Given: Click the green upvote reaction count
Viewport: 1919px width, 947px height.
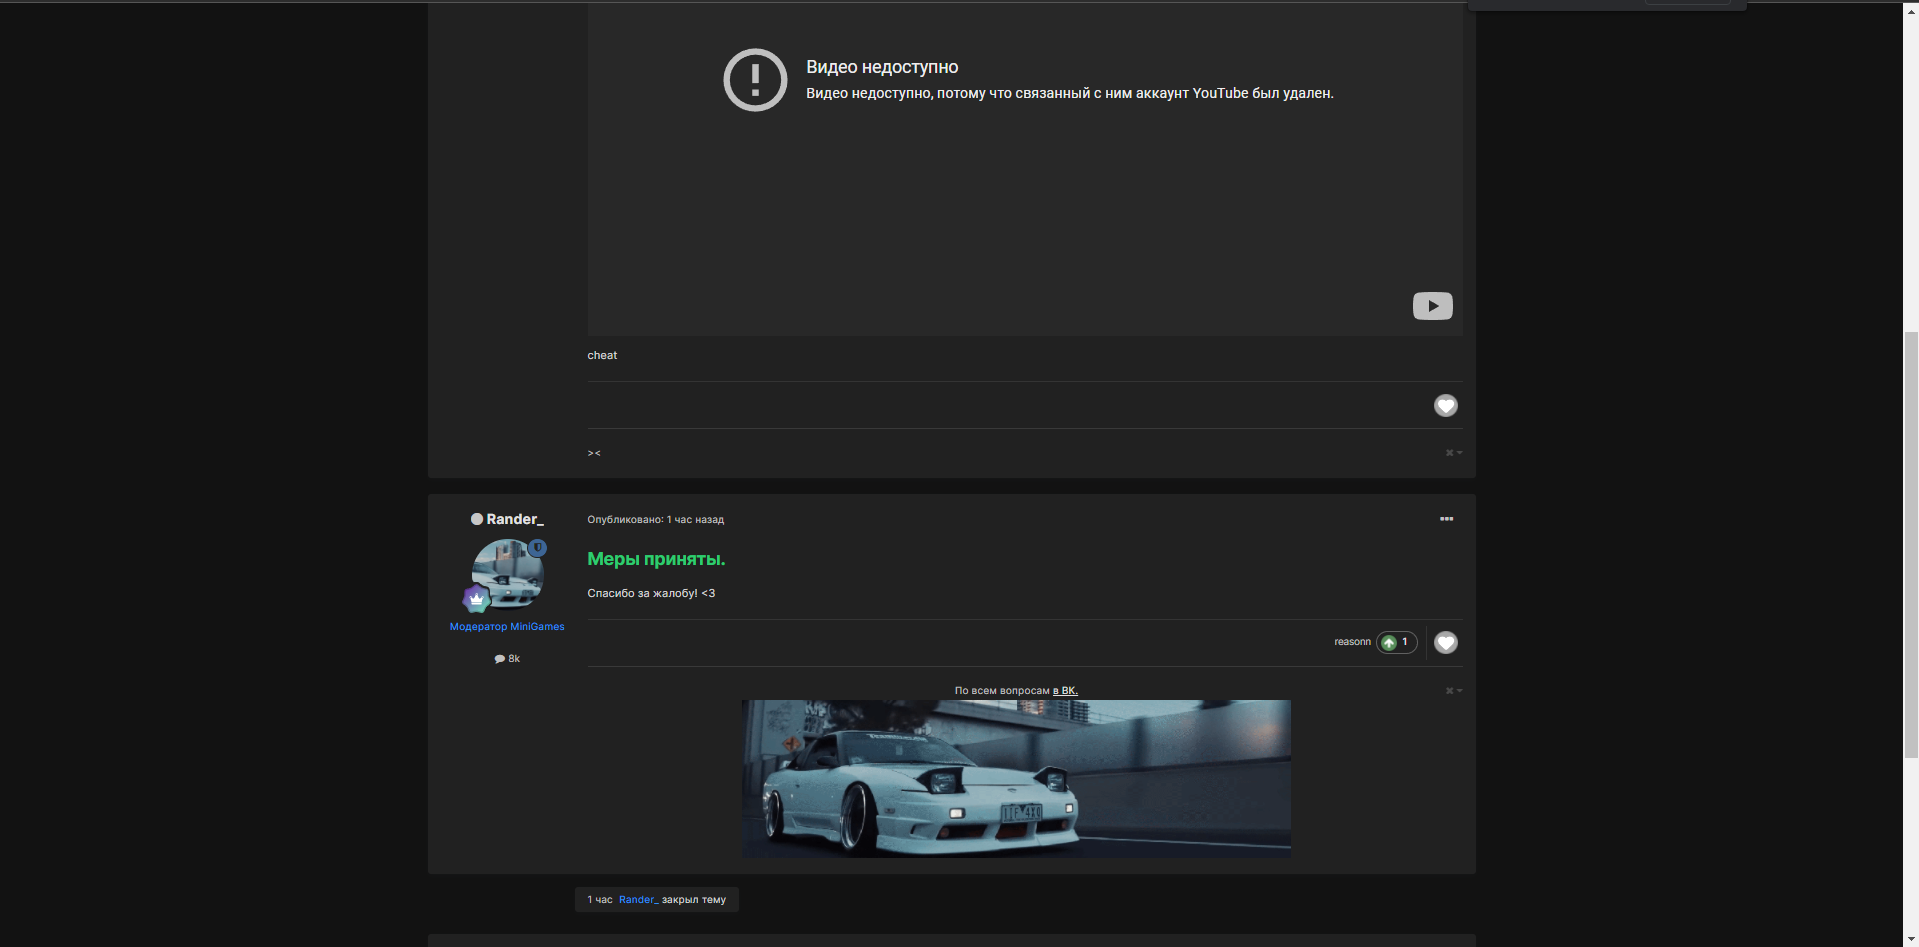Looking at the screenshot, I should pos(1396,642).
